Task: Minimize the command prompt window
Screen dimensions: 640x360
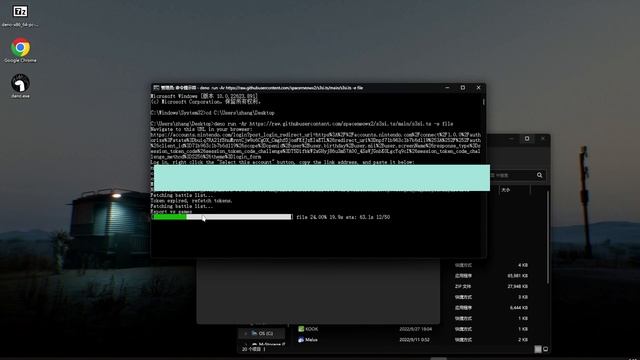Action: click(447, 87)
